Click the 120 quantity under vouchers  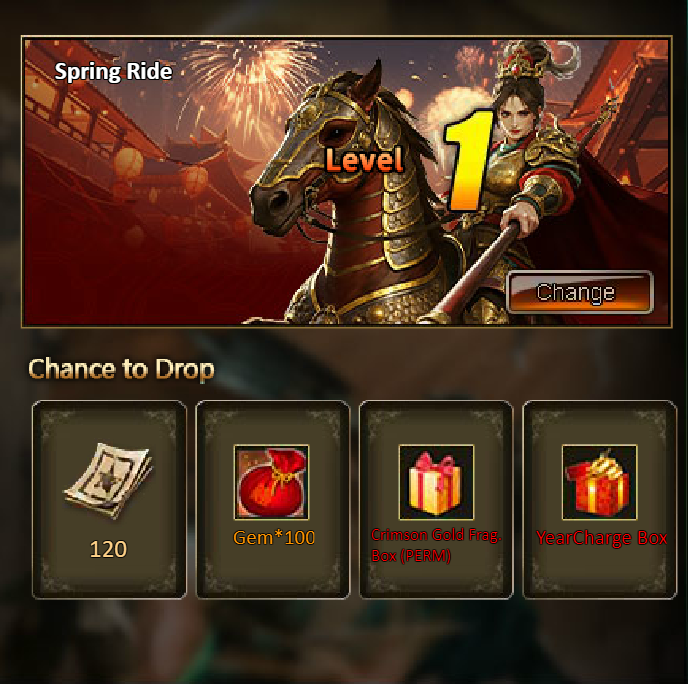[x=108, y=549]
